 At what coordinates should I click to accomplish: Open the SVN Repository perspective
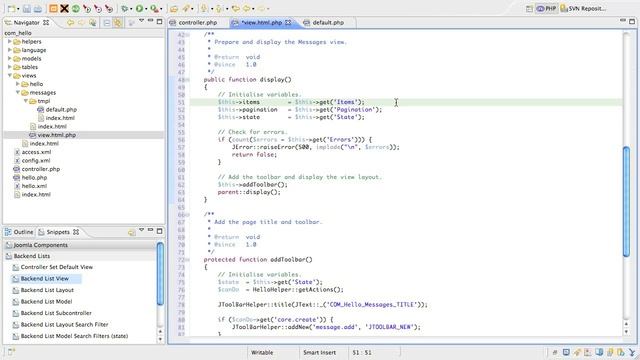tap(583, 8)
